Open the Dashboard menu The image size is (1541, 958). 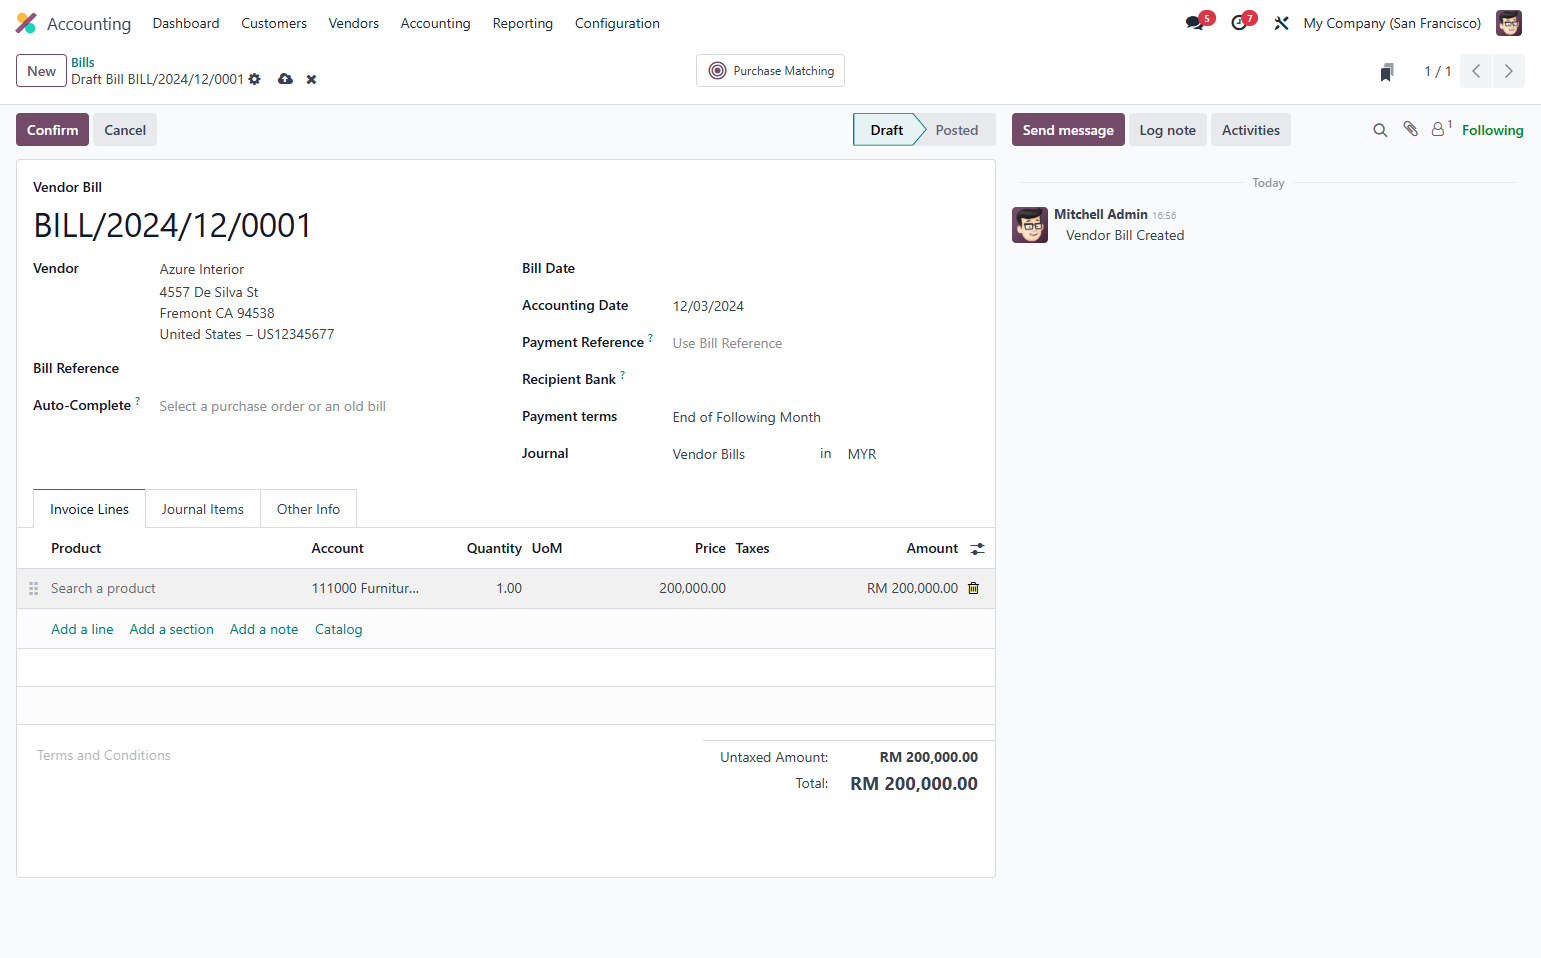[x=186, y=23]
